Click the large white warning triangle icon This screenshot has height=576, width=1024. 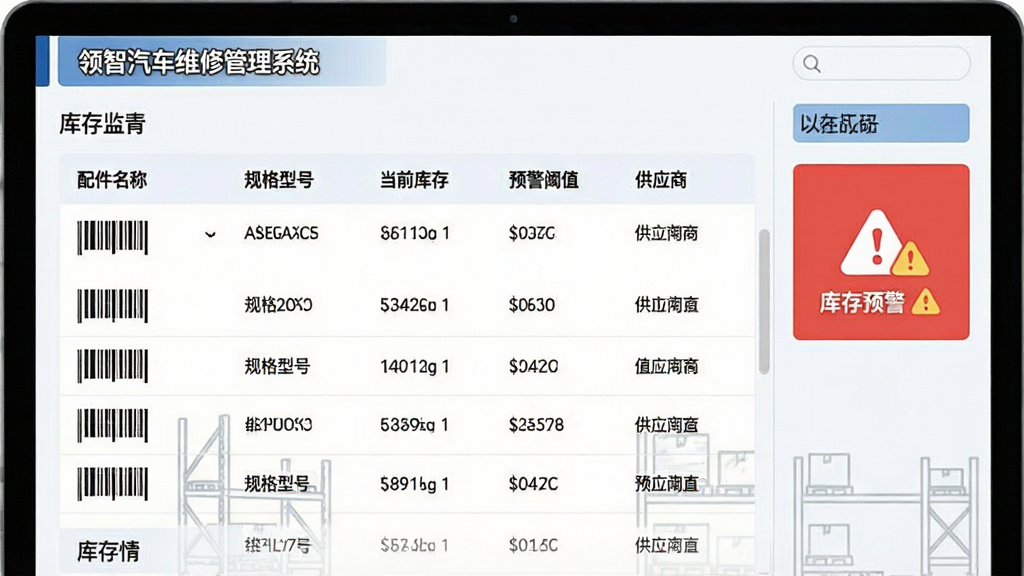tap(875, 242)
